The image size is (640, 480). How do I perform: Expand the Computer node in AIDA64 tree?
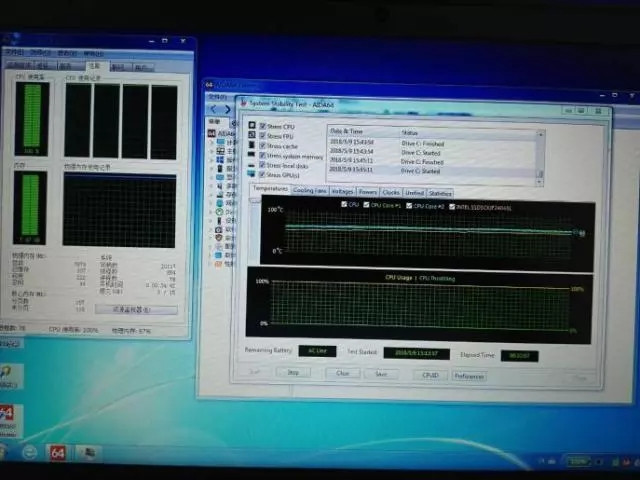(x=212, y=142)
